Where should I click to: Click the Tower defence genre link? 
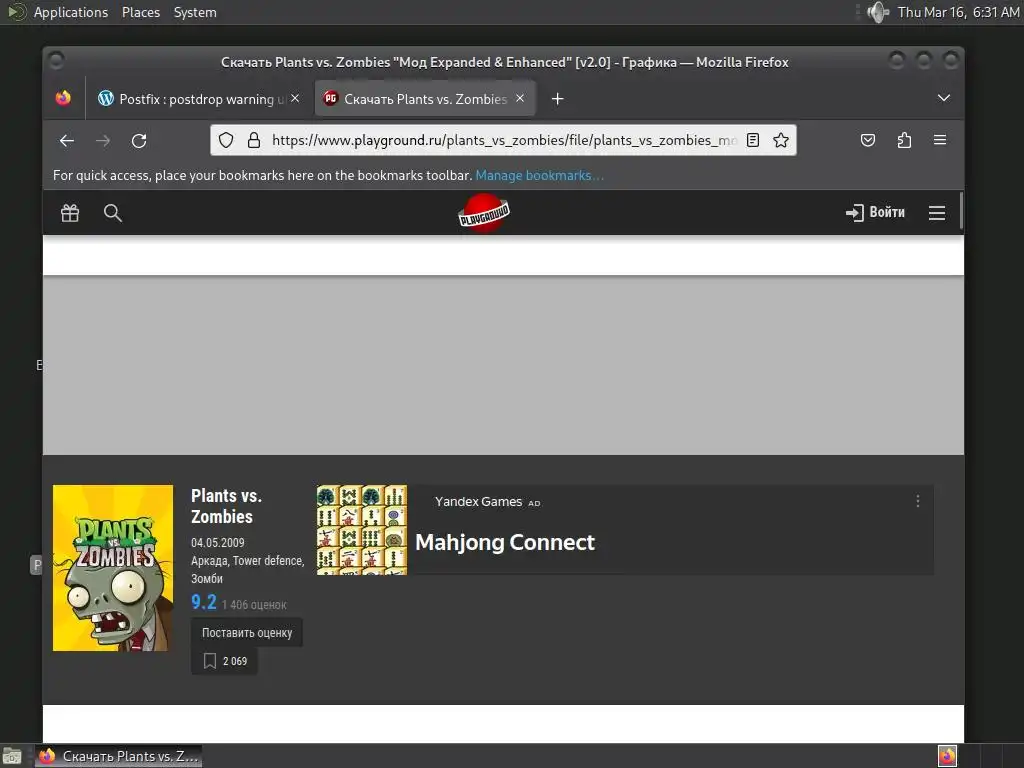268,561
